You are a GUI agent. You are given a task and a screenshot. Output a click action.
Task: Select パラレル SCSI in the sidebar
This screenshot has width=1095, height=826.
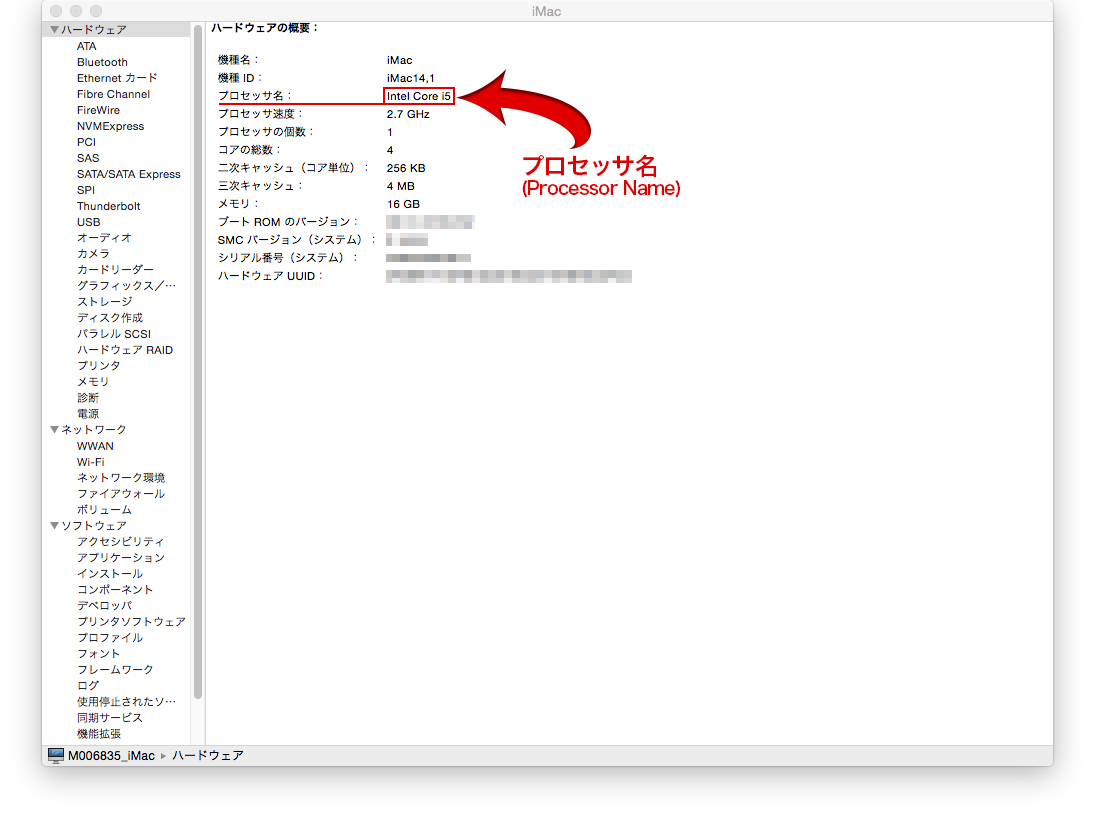(114, 334)
